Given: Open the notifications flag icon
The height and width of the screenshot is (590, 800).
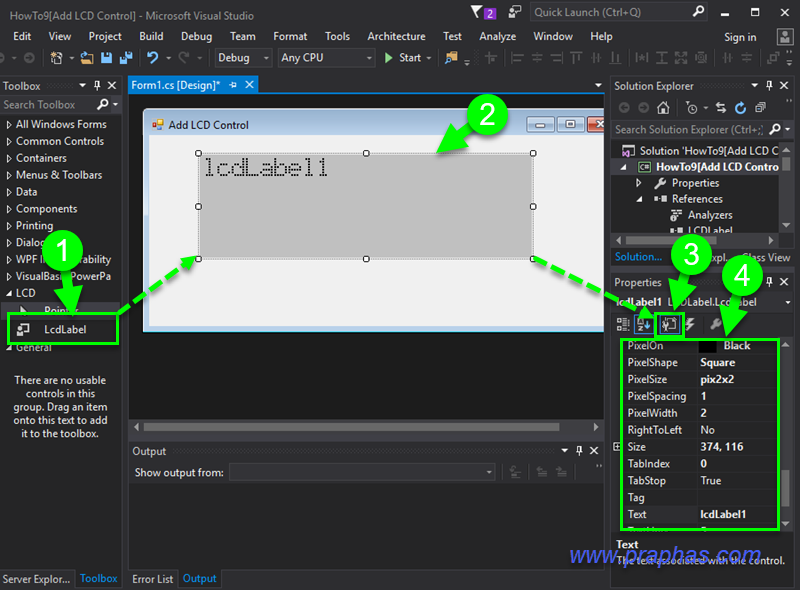Looking at the screenshot, I should pos(477,11).
